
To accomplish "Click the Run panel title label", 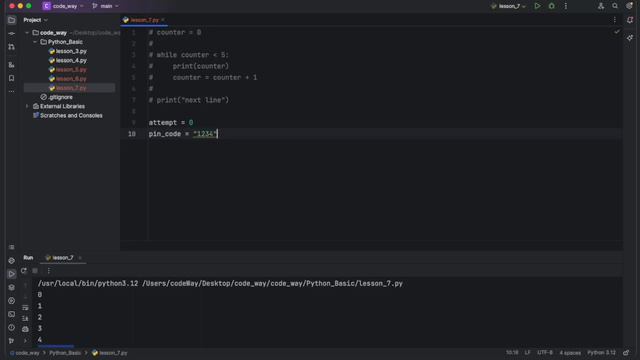I will [x=28, y=258].
